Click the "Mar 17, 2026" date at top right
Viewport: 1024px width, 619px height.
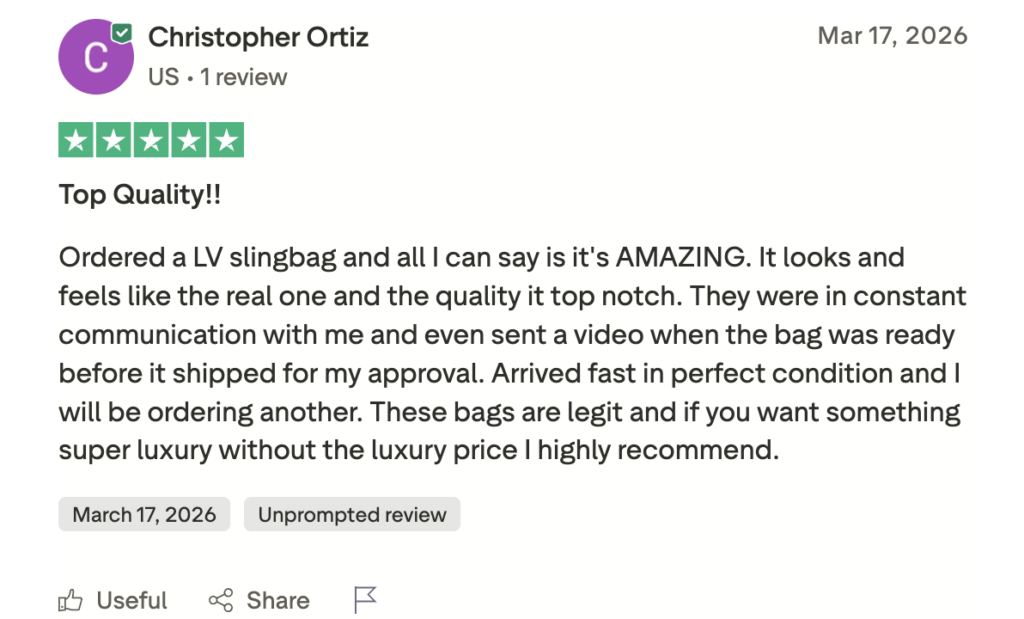(892, 36)
